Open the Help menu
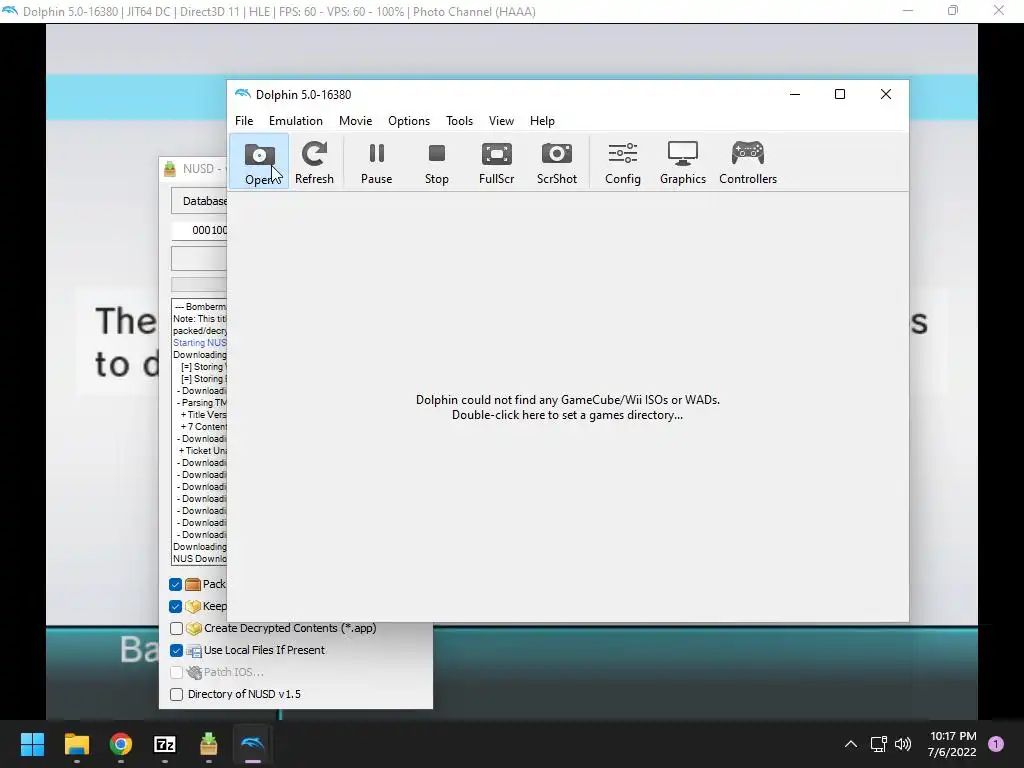Viewport: 1024px width, 768px height. point(542,121)
